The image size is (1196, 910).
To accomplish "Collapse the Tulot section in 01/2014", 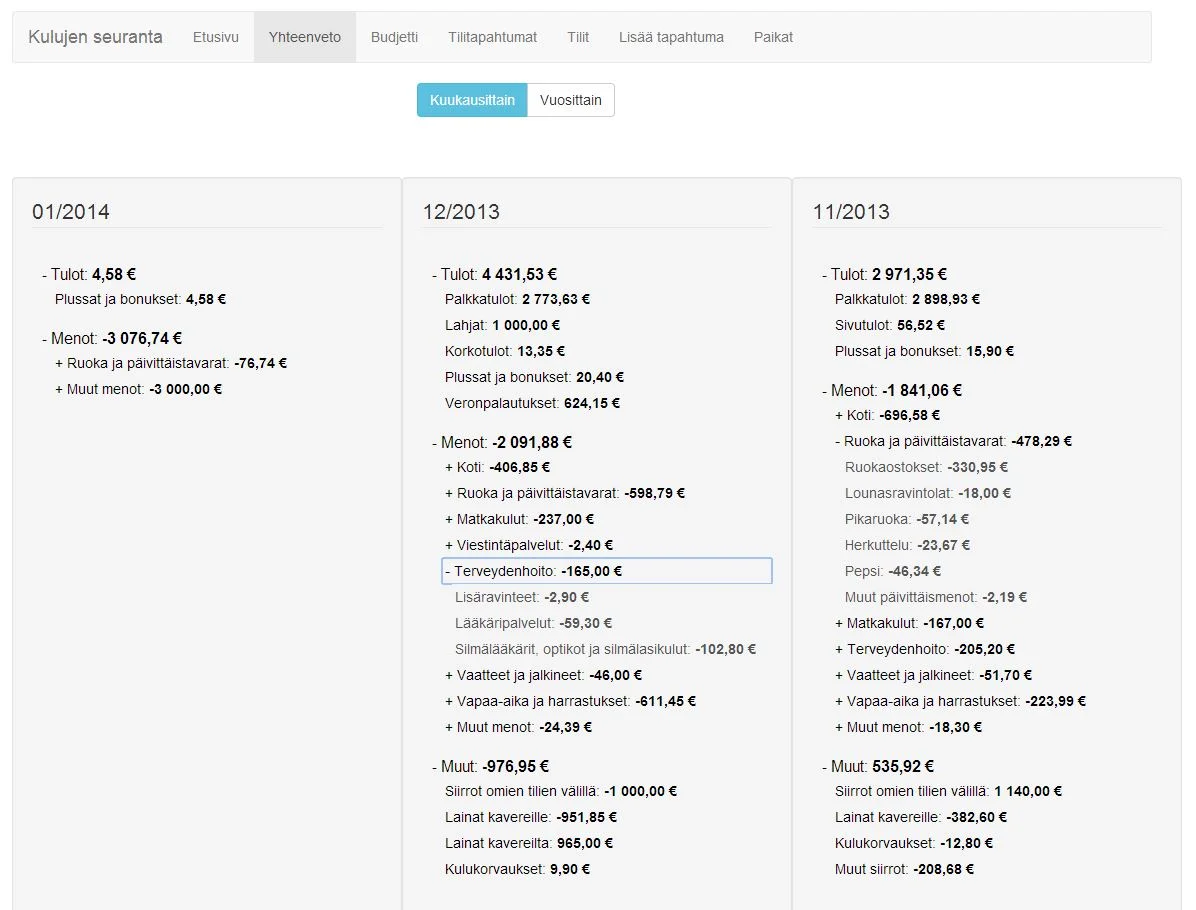I will [x=65, y=274].
